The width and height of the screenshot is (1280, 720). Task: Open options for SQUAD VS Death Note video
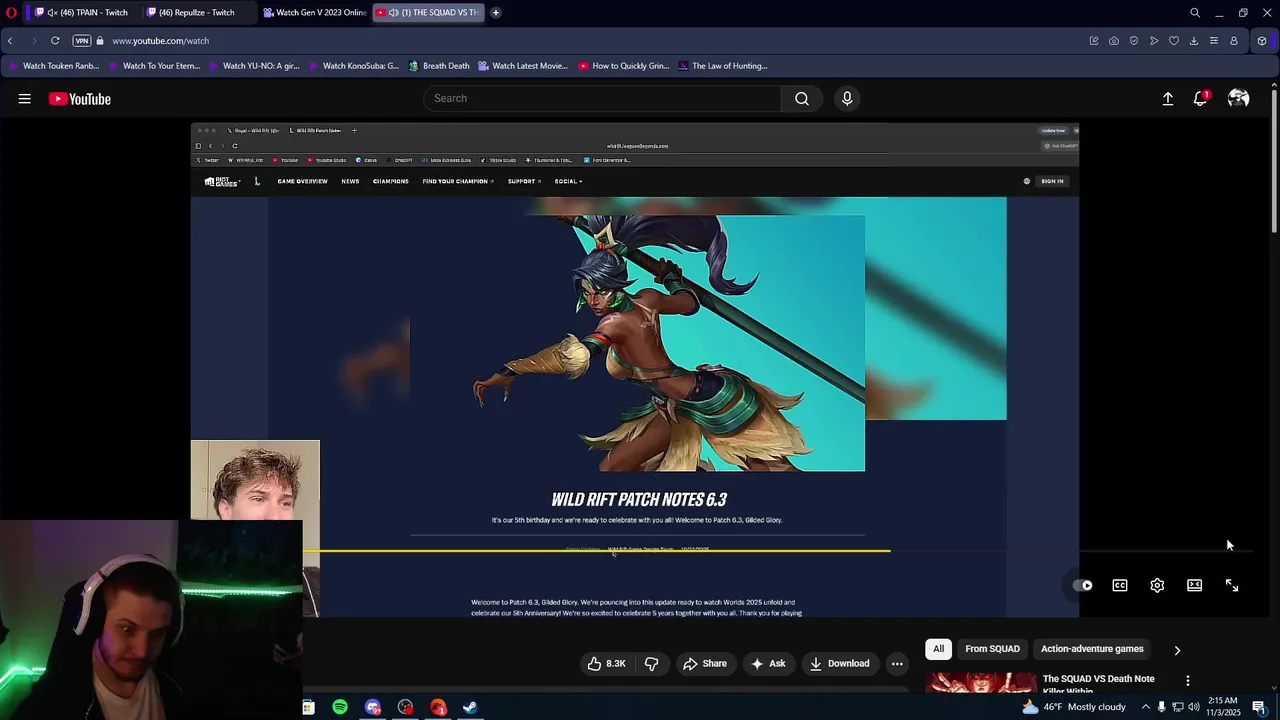[x=1187, y=680]
